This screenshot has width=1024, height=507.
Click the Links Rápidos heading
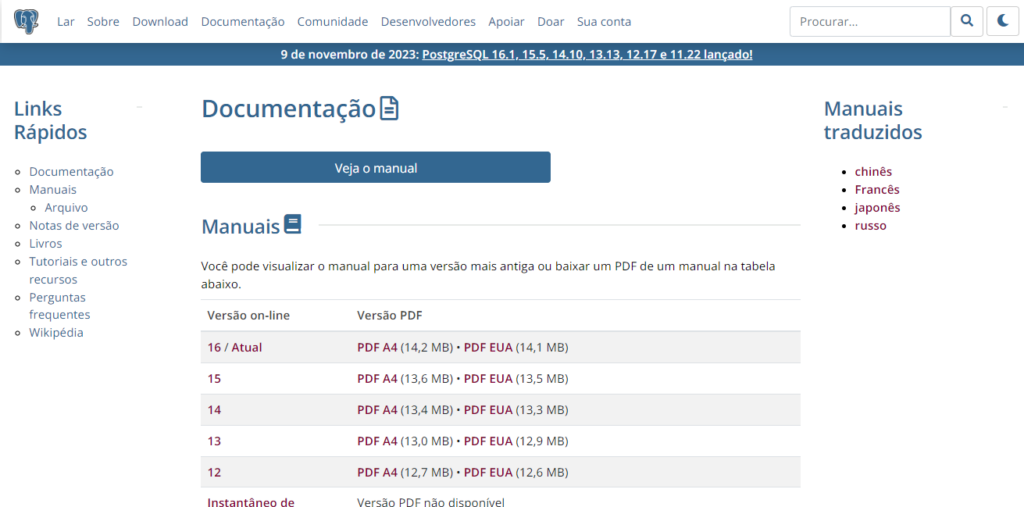(x=50, y=120)
